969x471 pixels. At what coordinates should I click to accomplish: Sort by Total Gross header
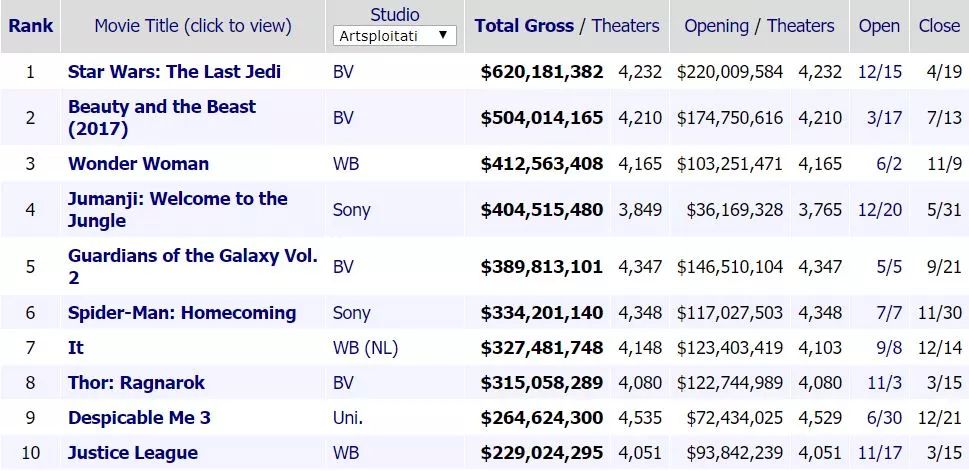(524, 26)
